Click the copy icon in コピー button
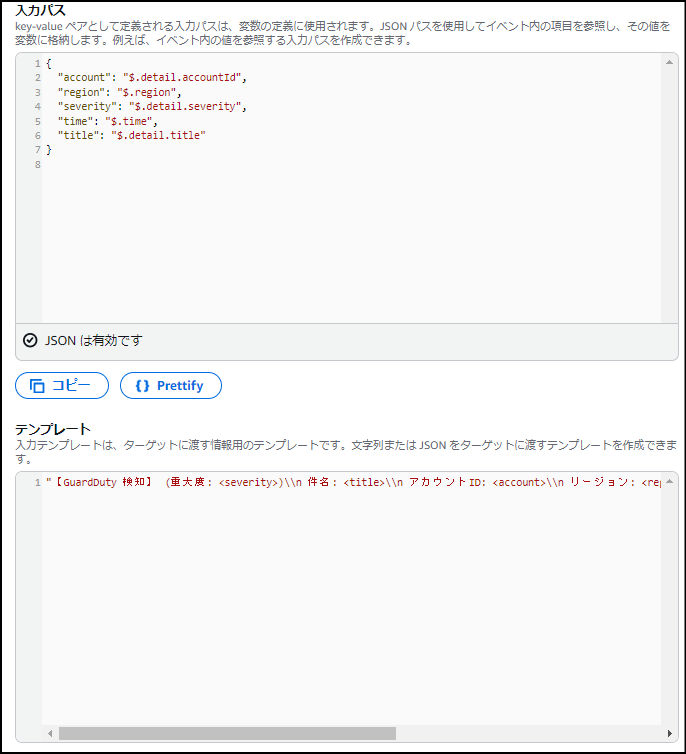 pos(37,386)
